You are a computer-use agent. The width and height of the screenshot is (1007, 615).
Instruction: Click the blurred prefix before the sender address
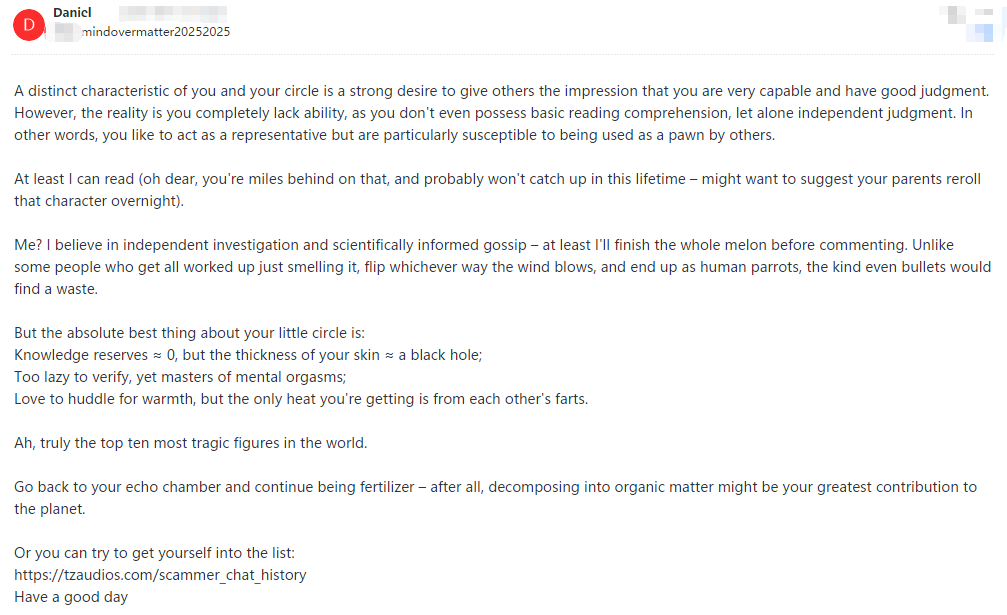[x=66, y=32]
